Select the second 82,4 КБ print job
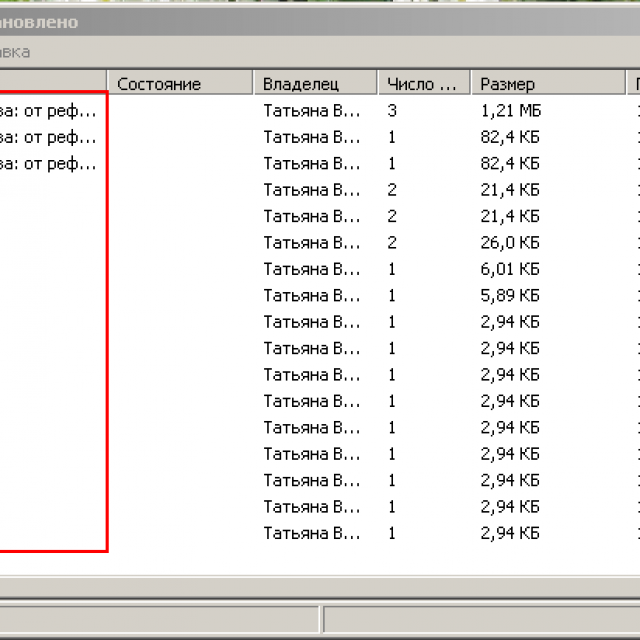 pos(510,163)
